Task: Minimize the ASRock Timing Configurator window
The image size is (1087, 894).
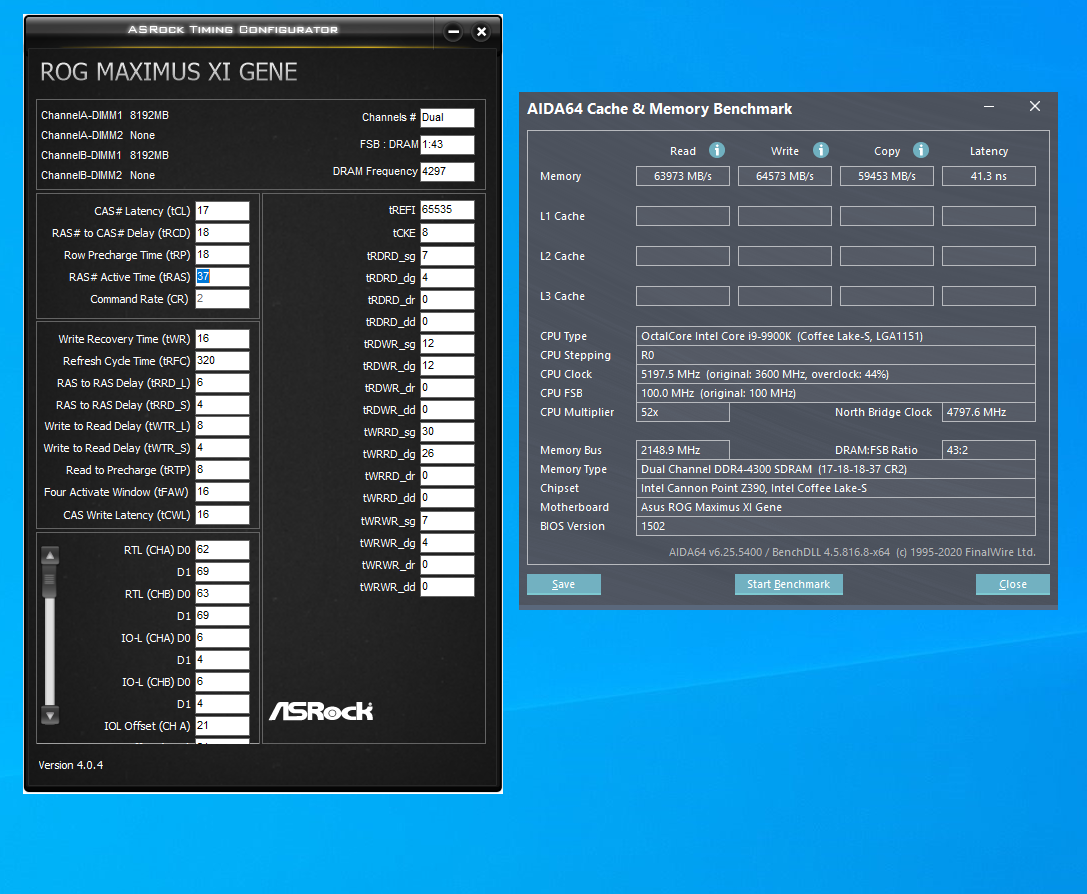Action: (453, 31)
